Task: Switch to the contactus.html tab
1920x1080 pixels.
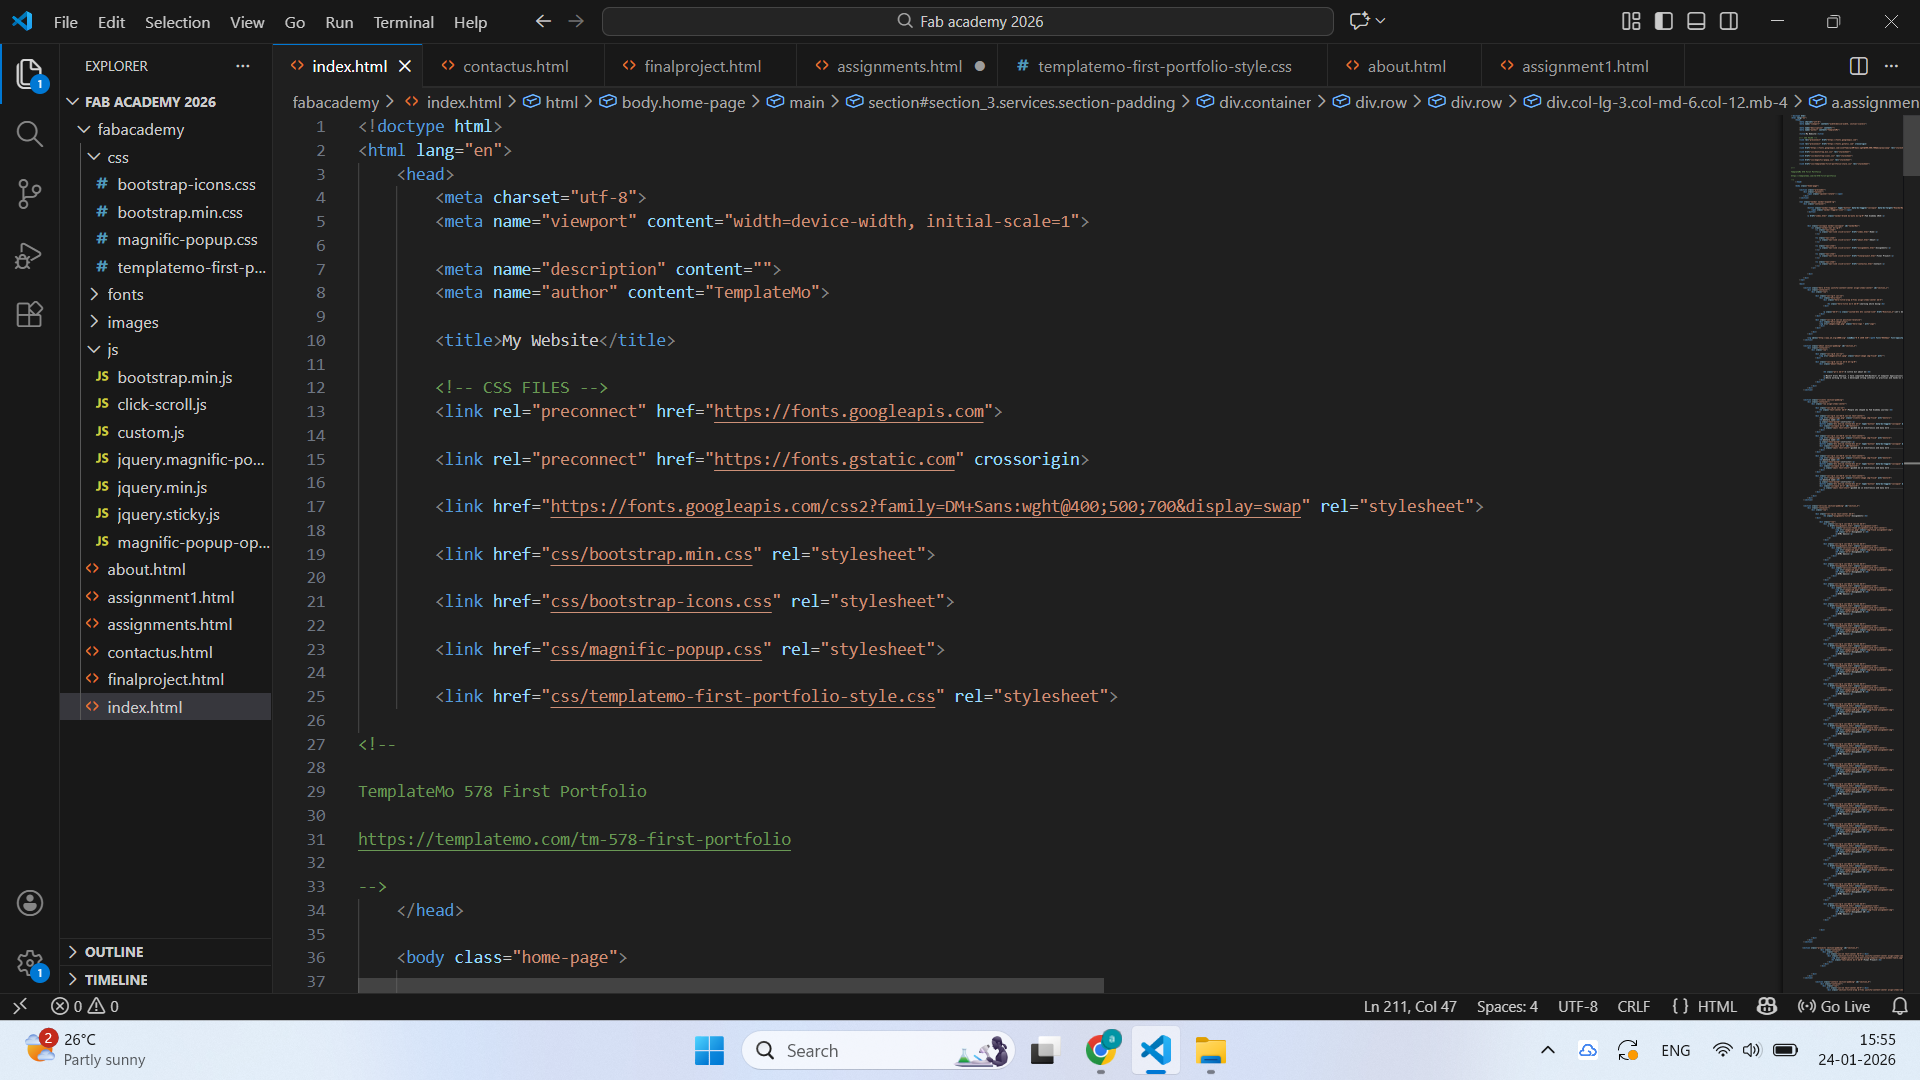Action: [514, 66]
